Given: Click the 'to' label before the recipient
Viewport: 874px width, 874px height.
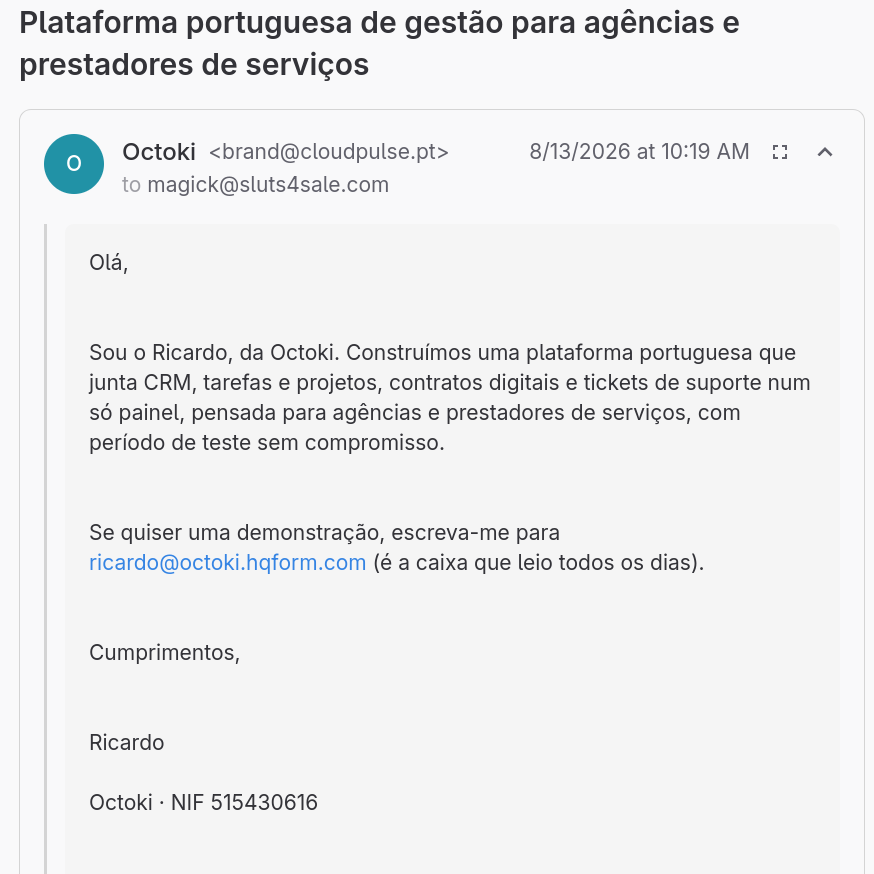Looking at the screenshot, I should tap(132, 184).
